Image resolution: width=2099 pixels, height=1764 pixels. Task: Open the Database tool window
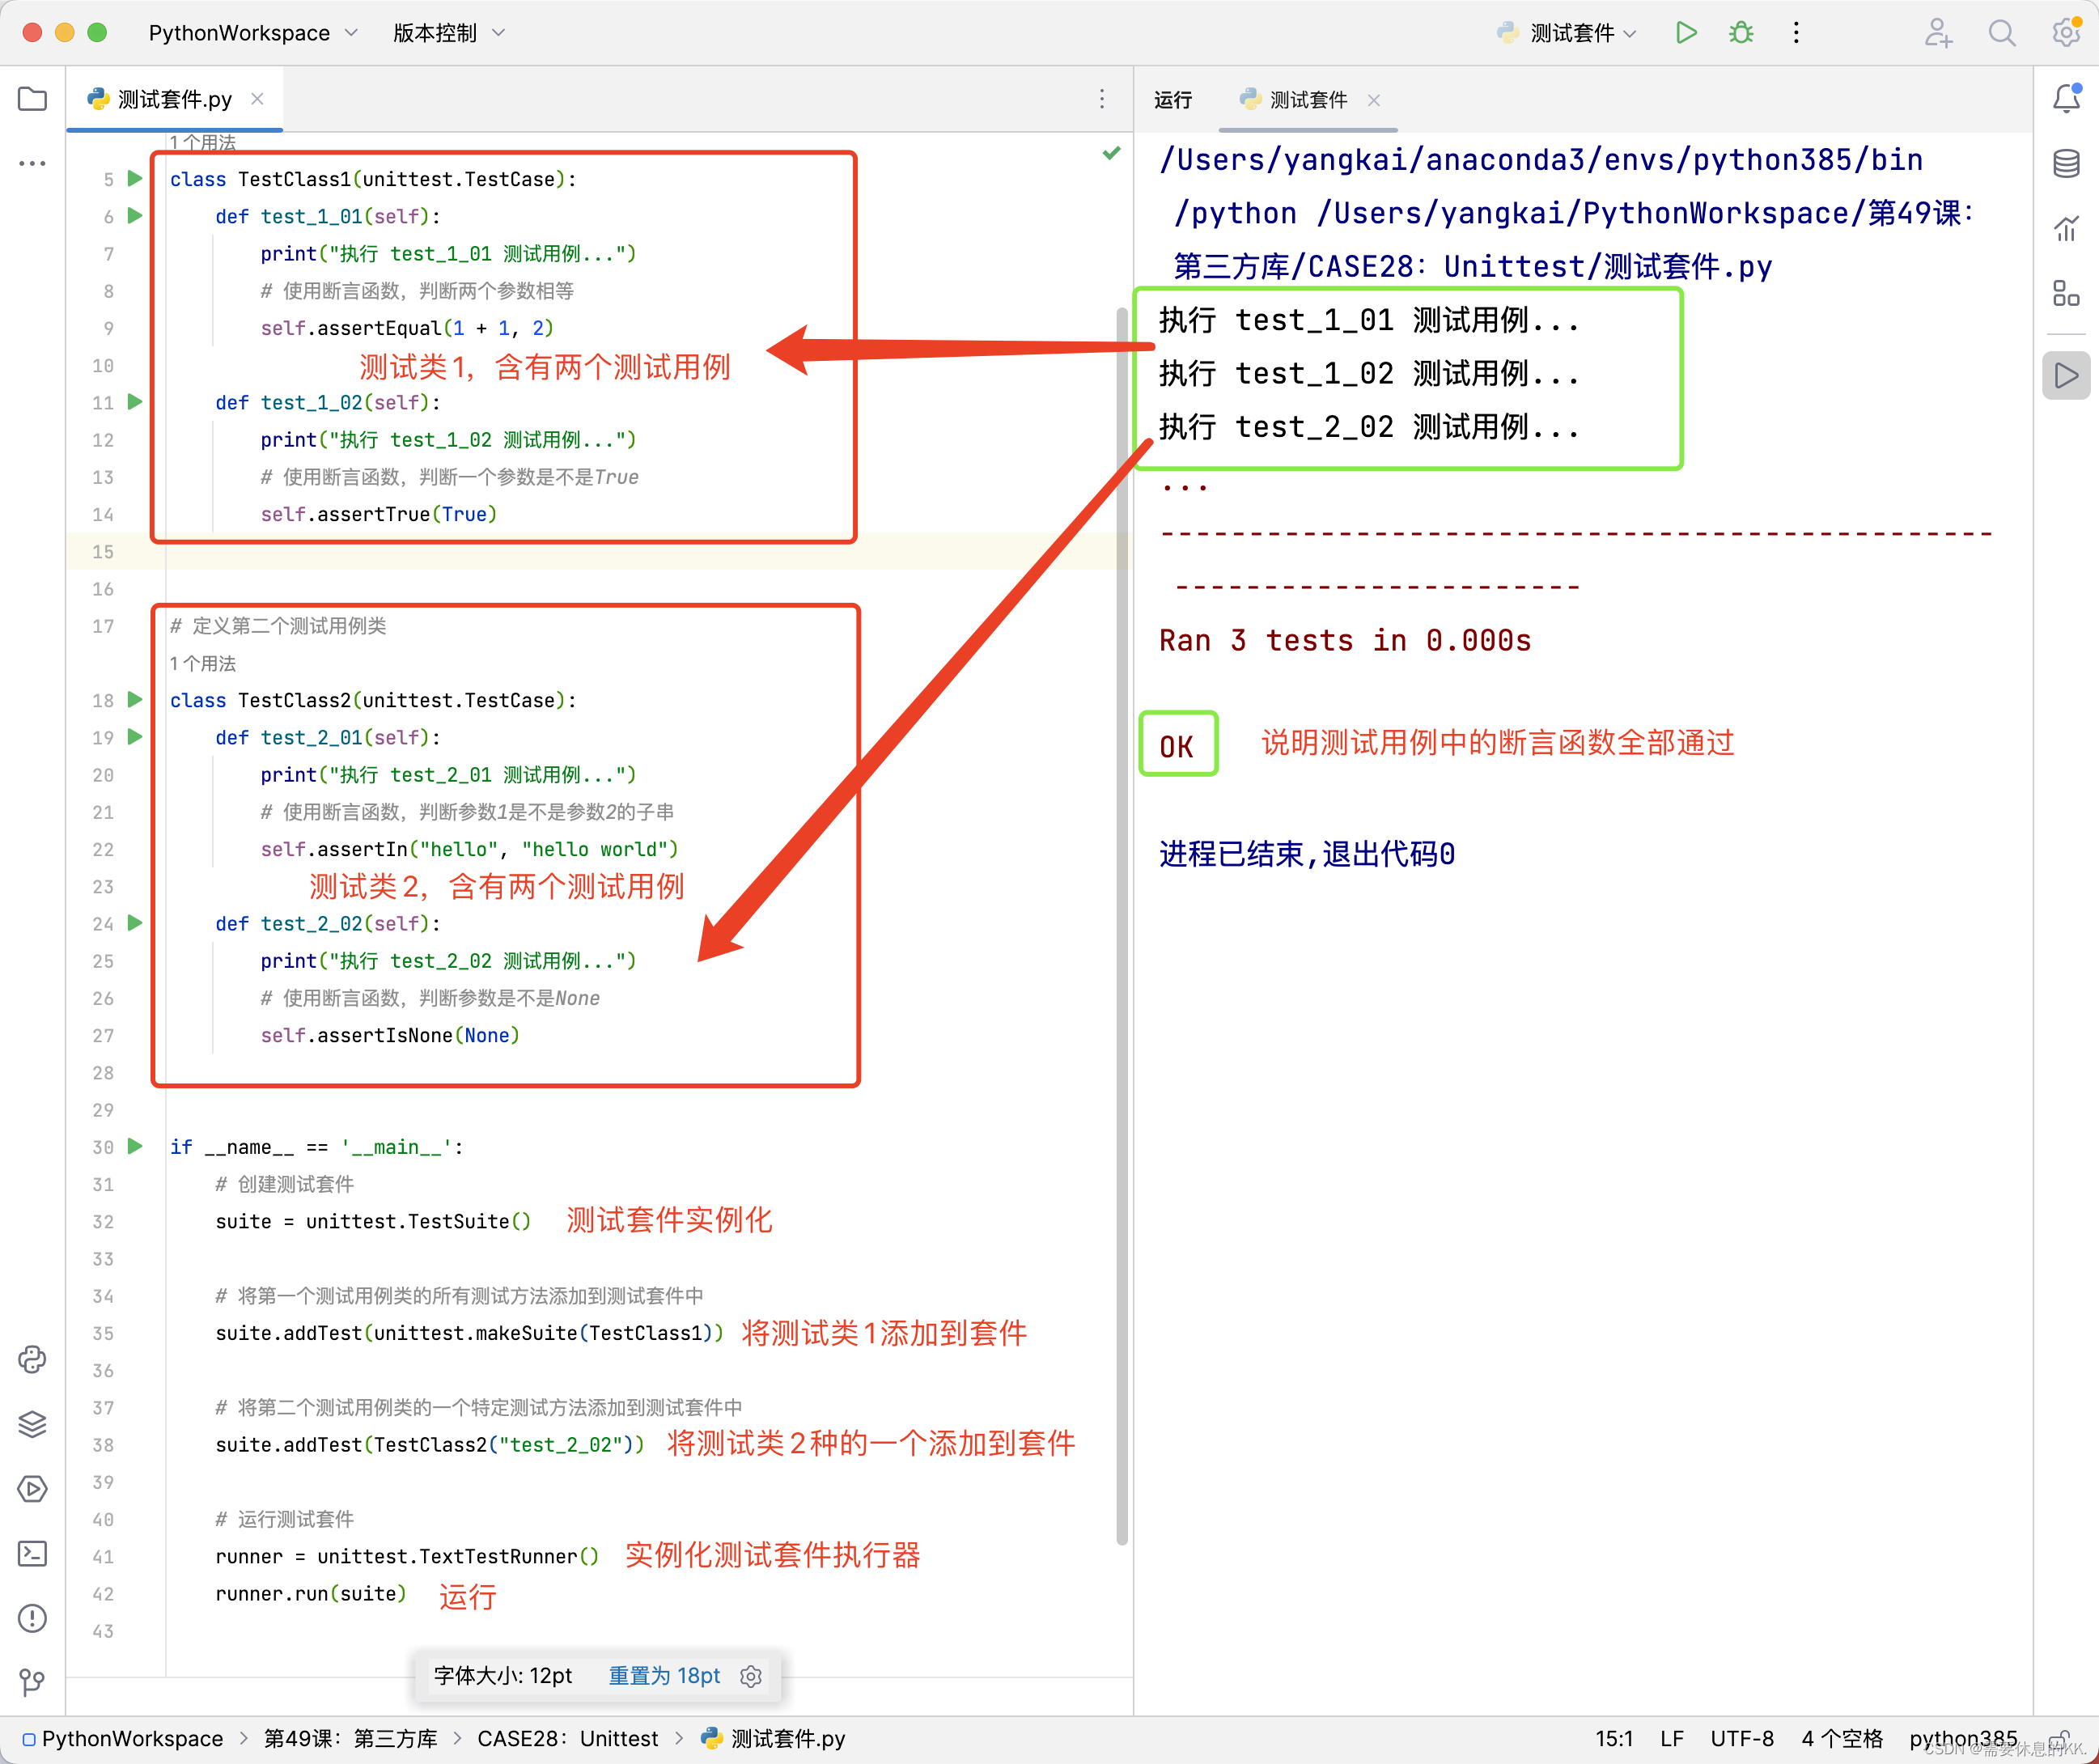click(2066, 163)
